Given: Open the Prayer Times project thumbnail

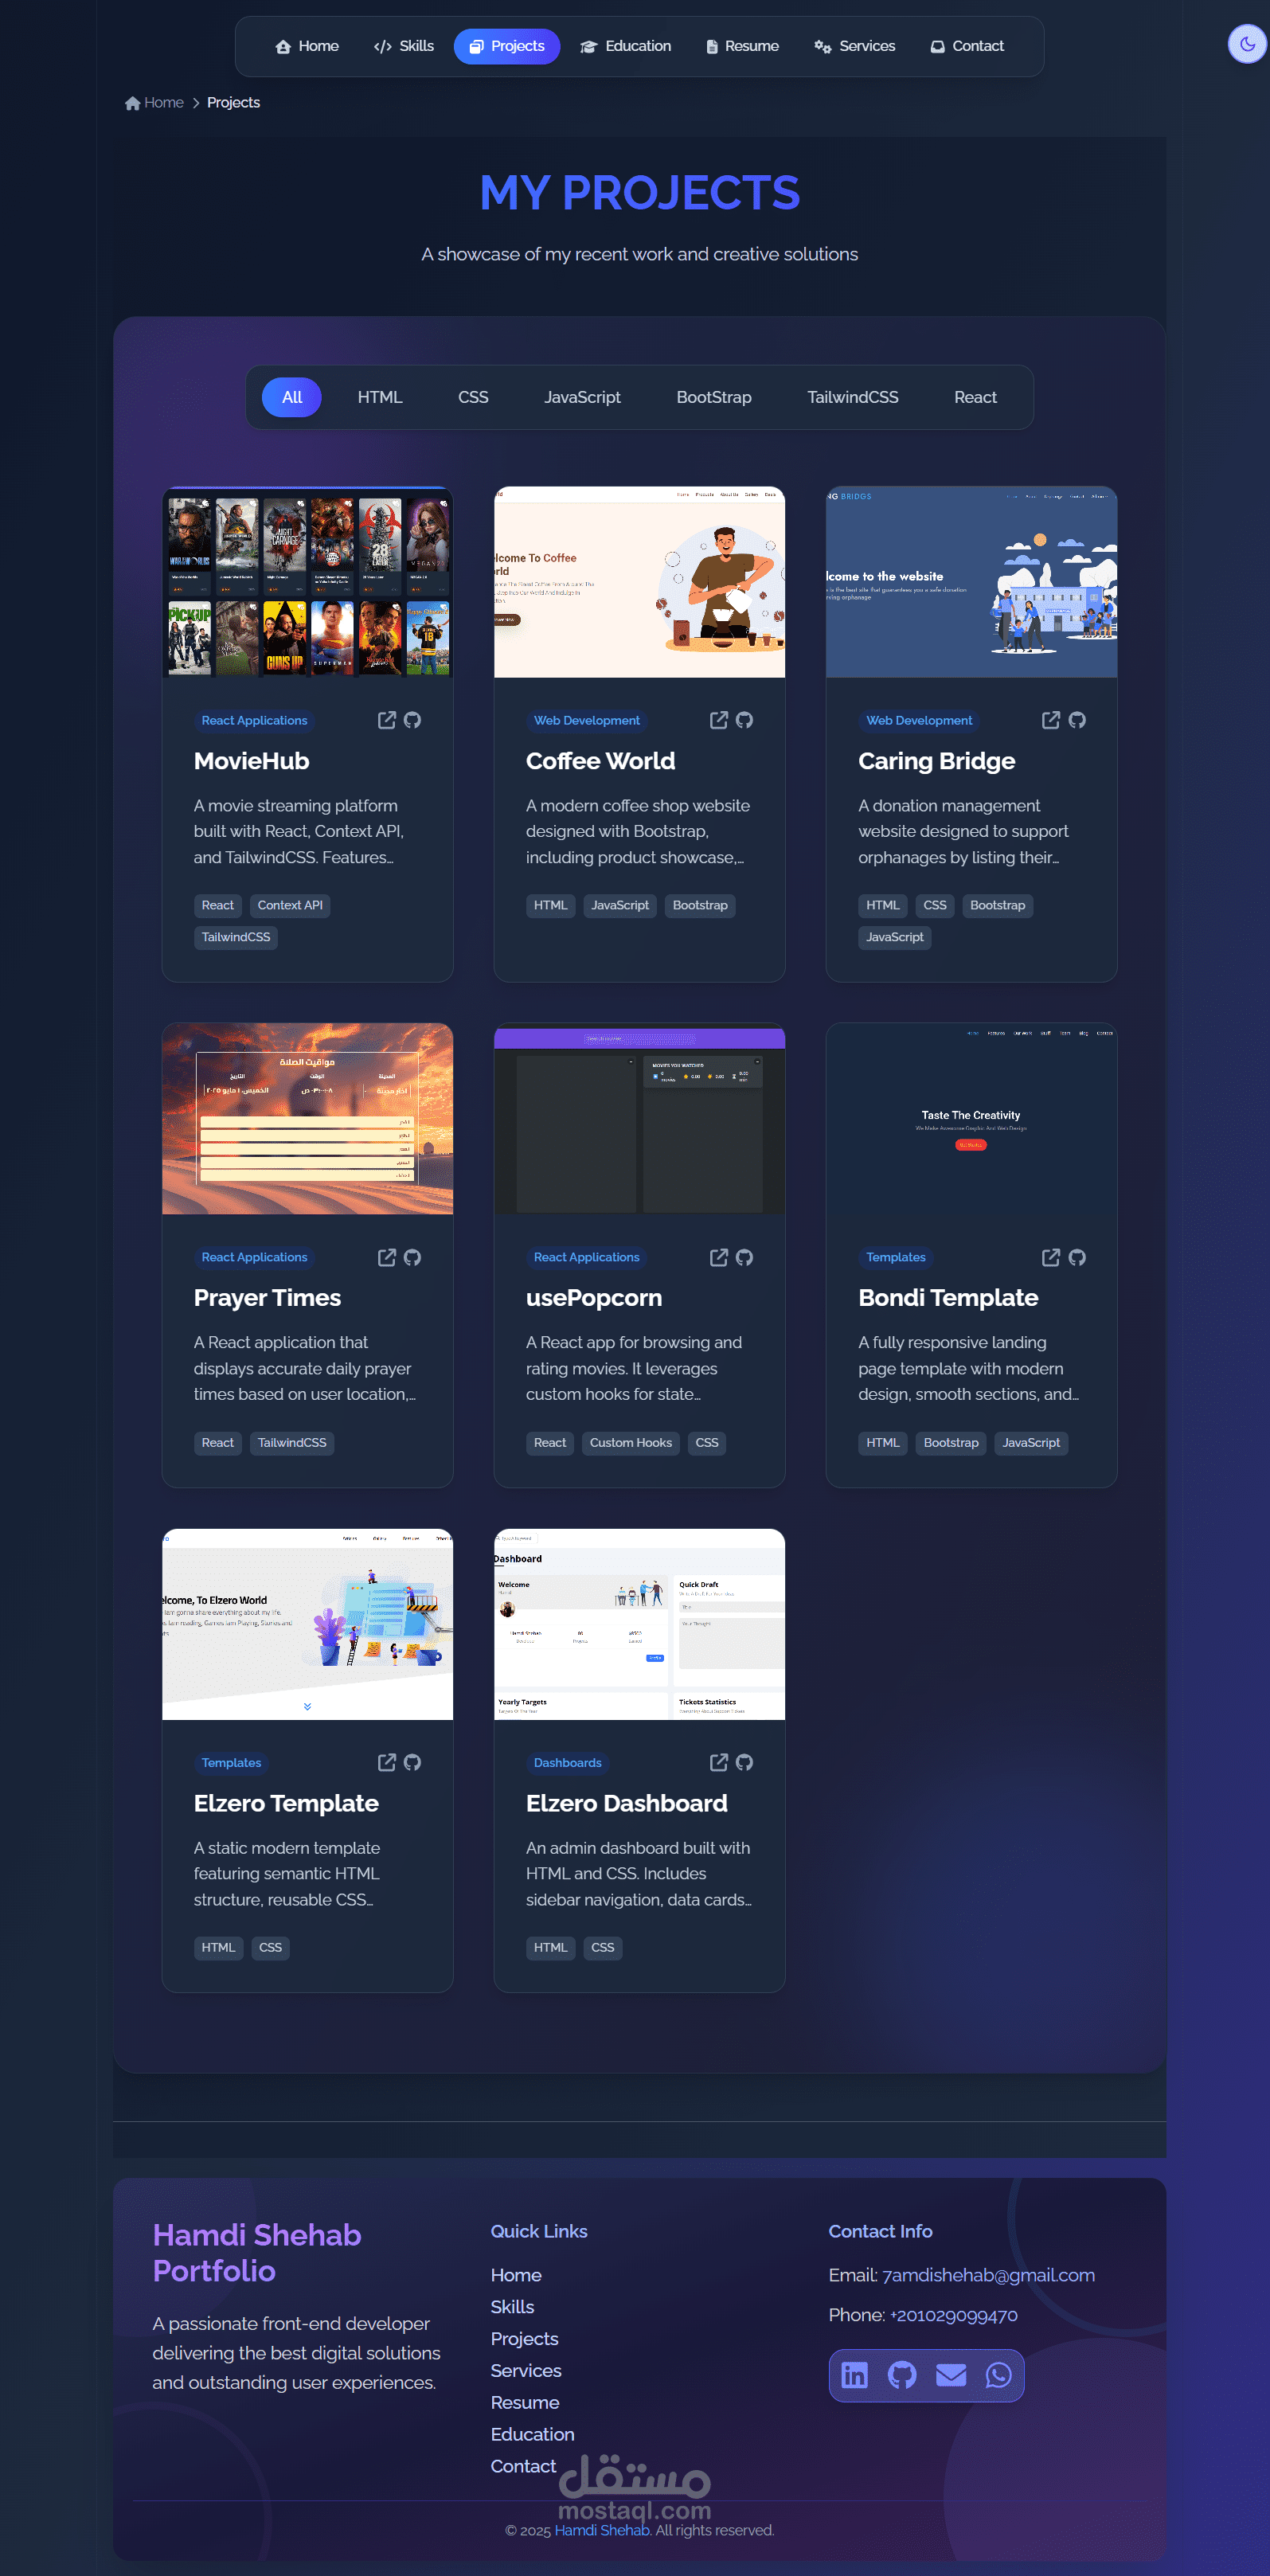Looking at the screenshot, I should click(x=308, y=1119).
